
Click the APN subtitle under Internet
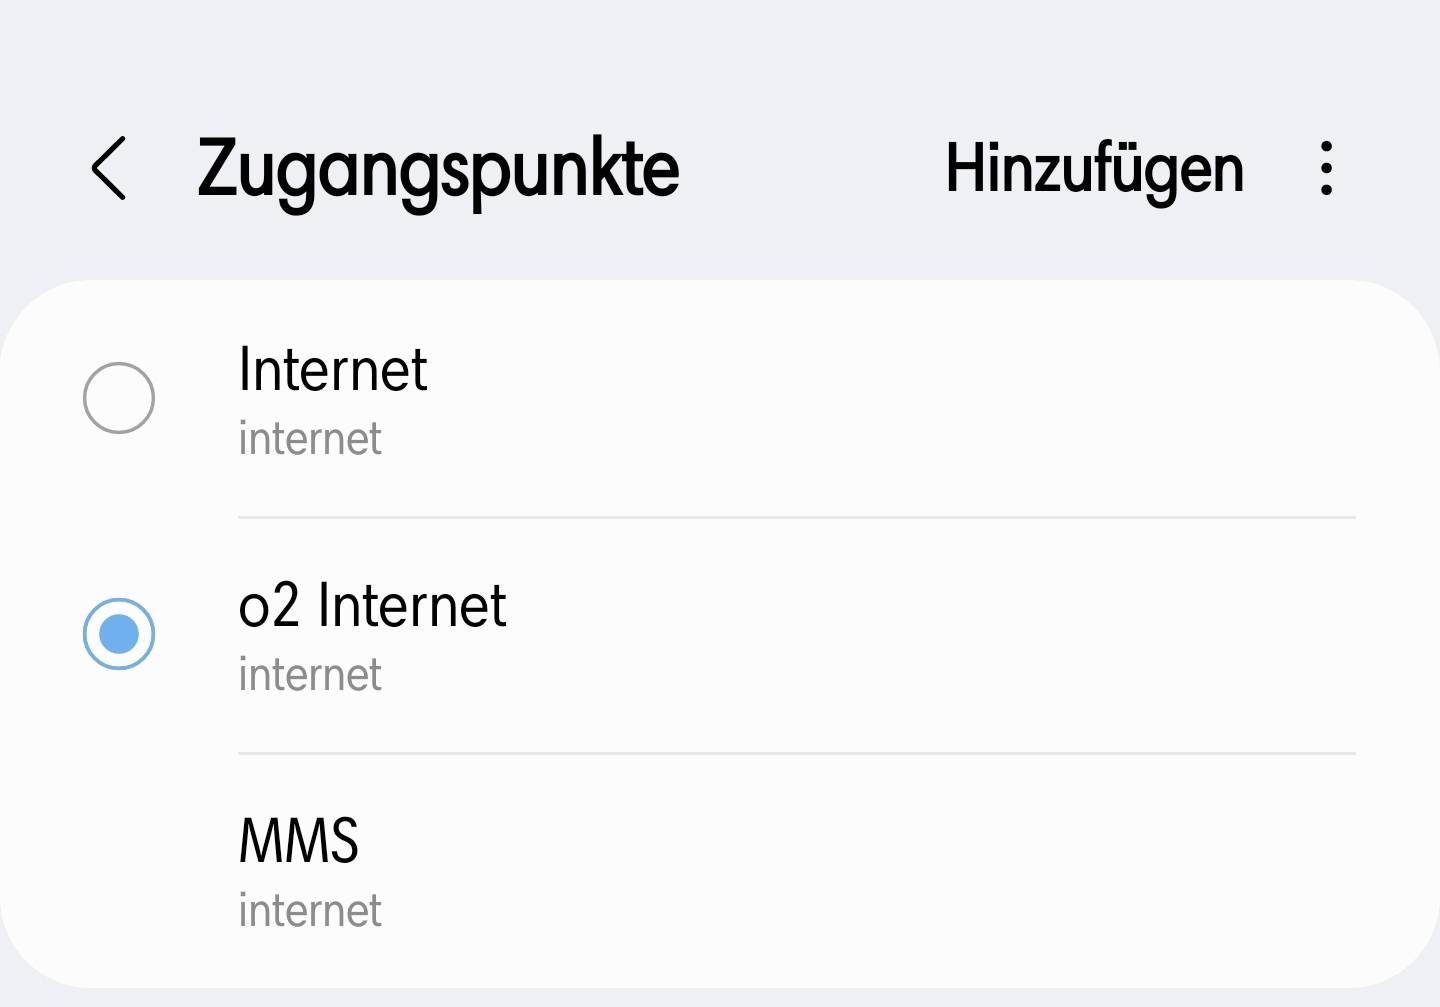pyautogui.click(x=310, y=439)
